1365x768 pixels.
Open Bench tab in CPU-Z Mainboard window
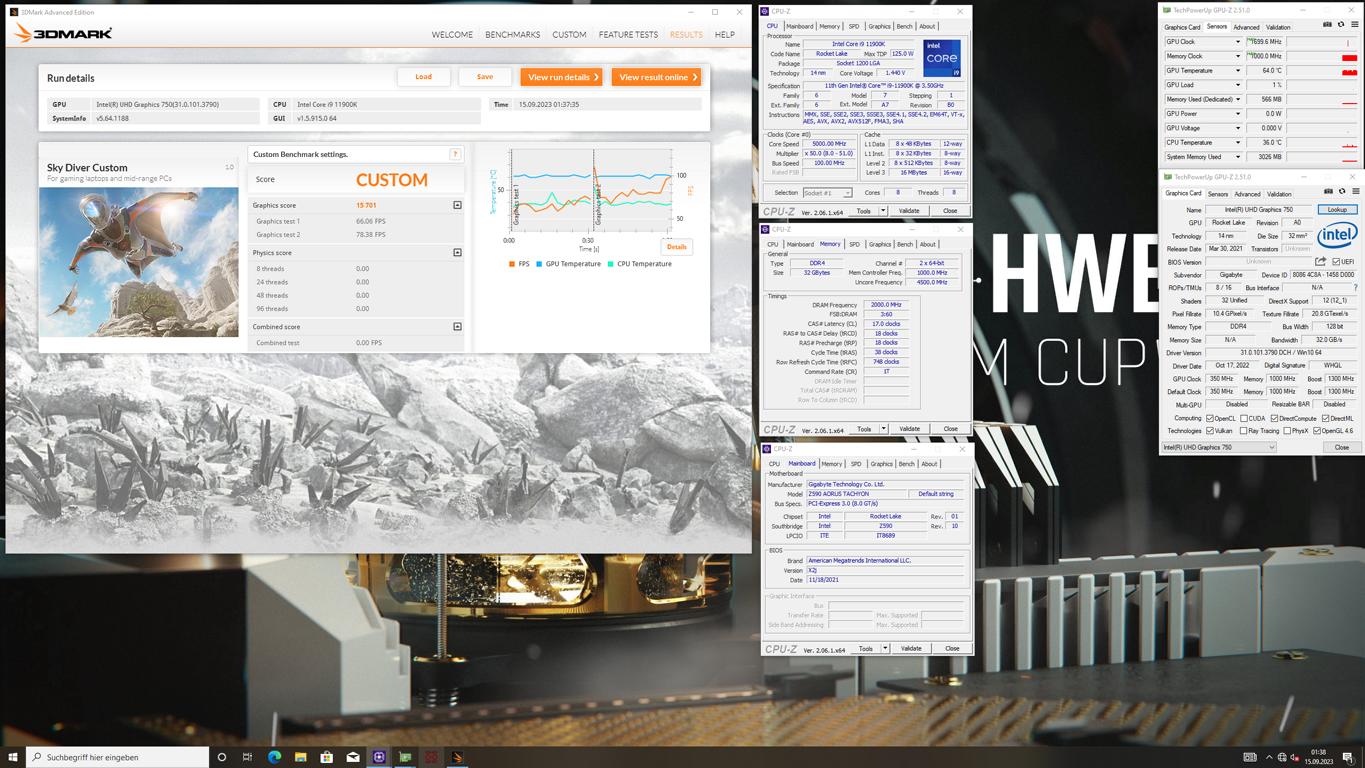pyautogui.click(x=906, y=464)
